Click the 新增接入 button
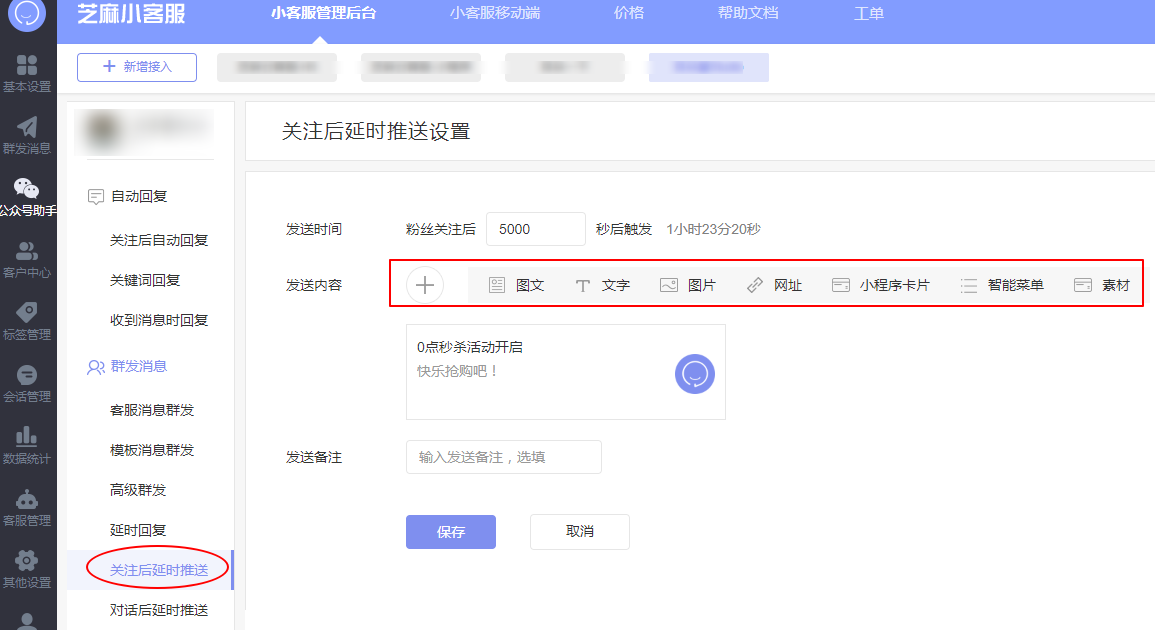This screenshot has height=630, width=1155. click(x=137, y=67)
